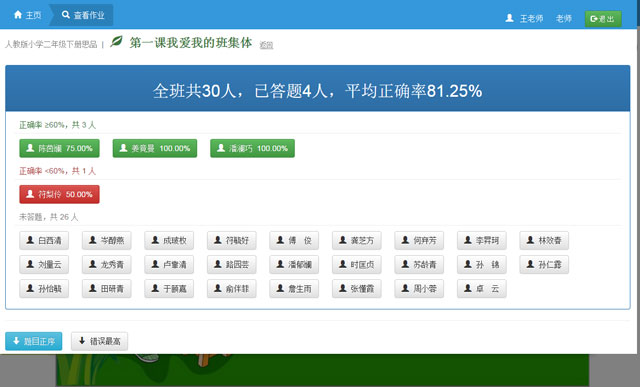Select unanswered student 田研青
Image resolution: width=640 pixels, height=387 pixels.
tap(106, 289)
